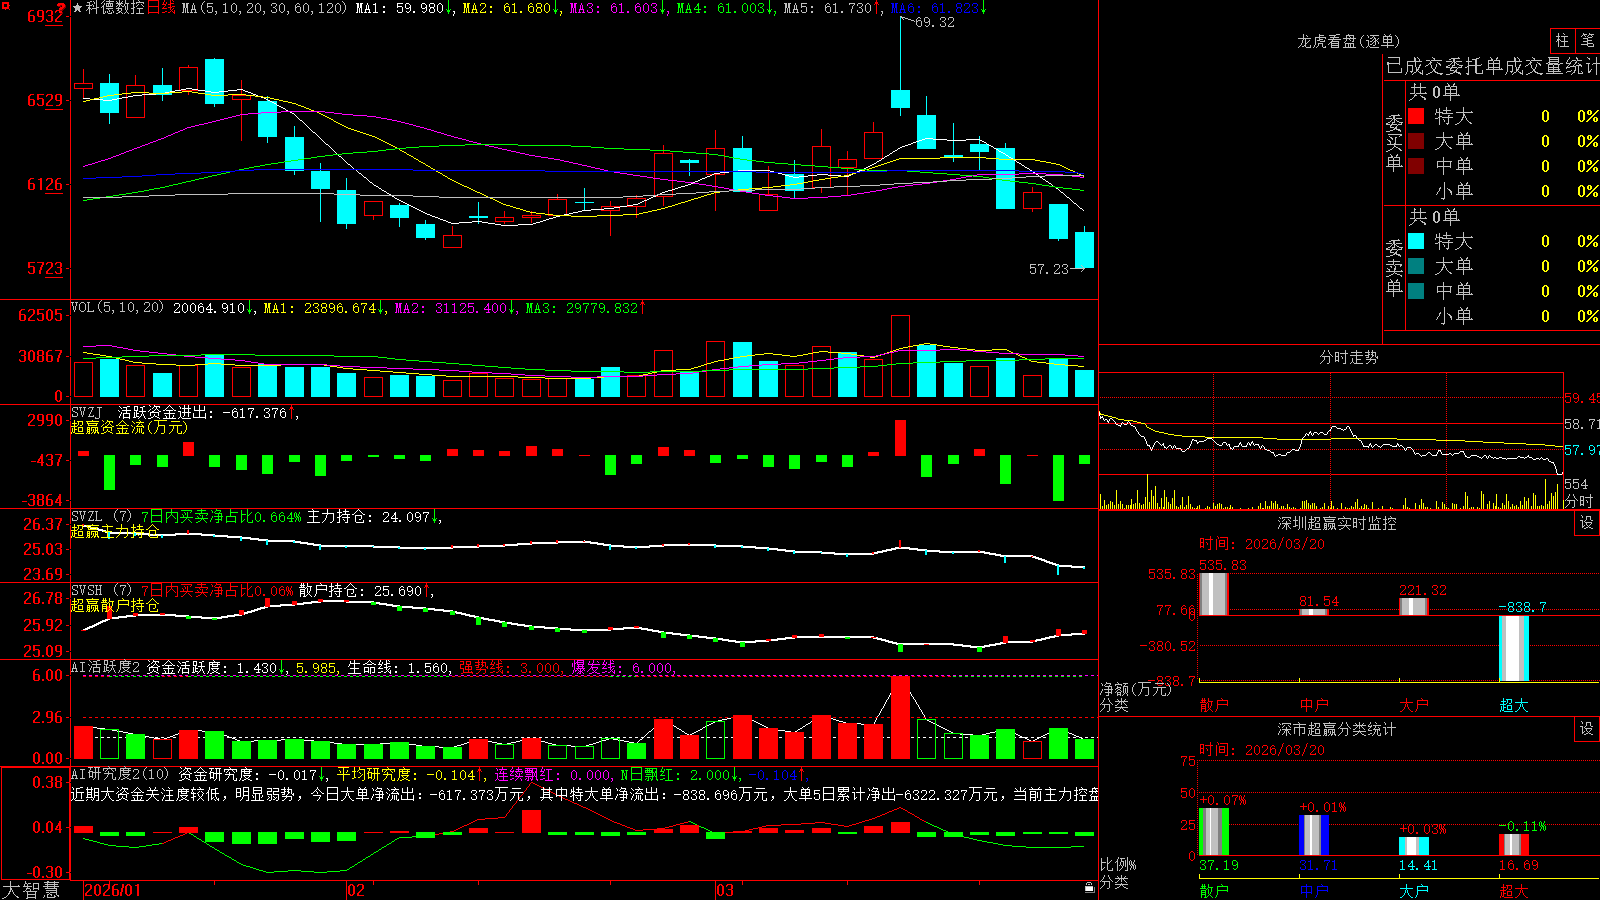Switch 龙虎看盘 to 笔 tick view
1600x900 pixels.
[1587, 41]
